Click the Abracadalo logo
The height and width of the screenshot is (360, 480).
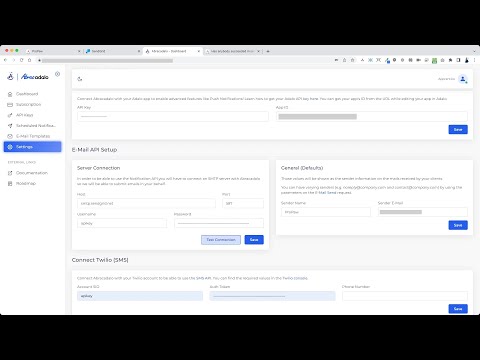coord(28,77)
